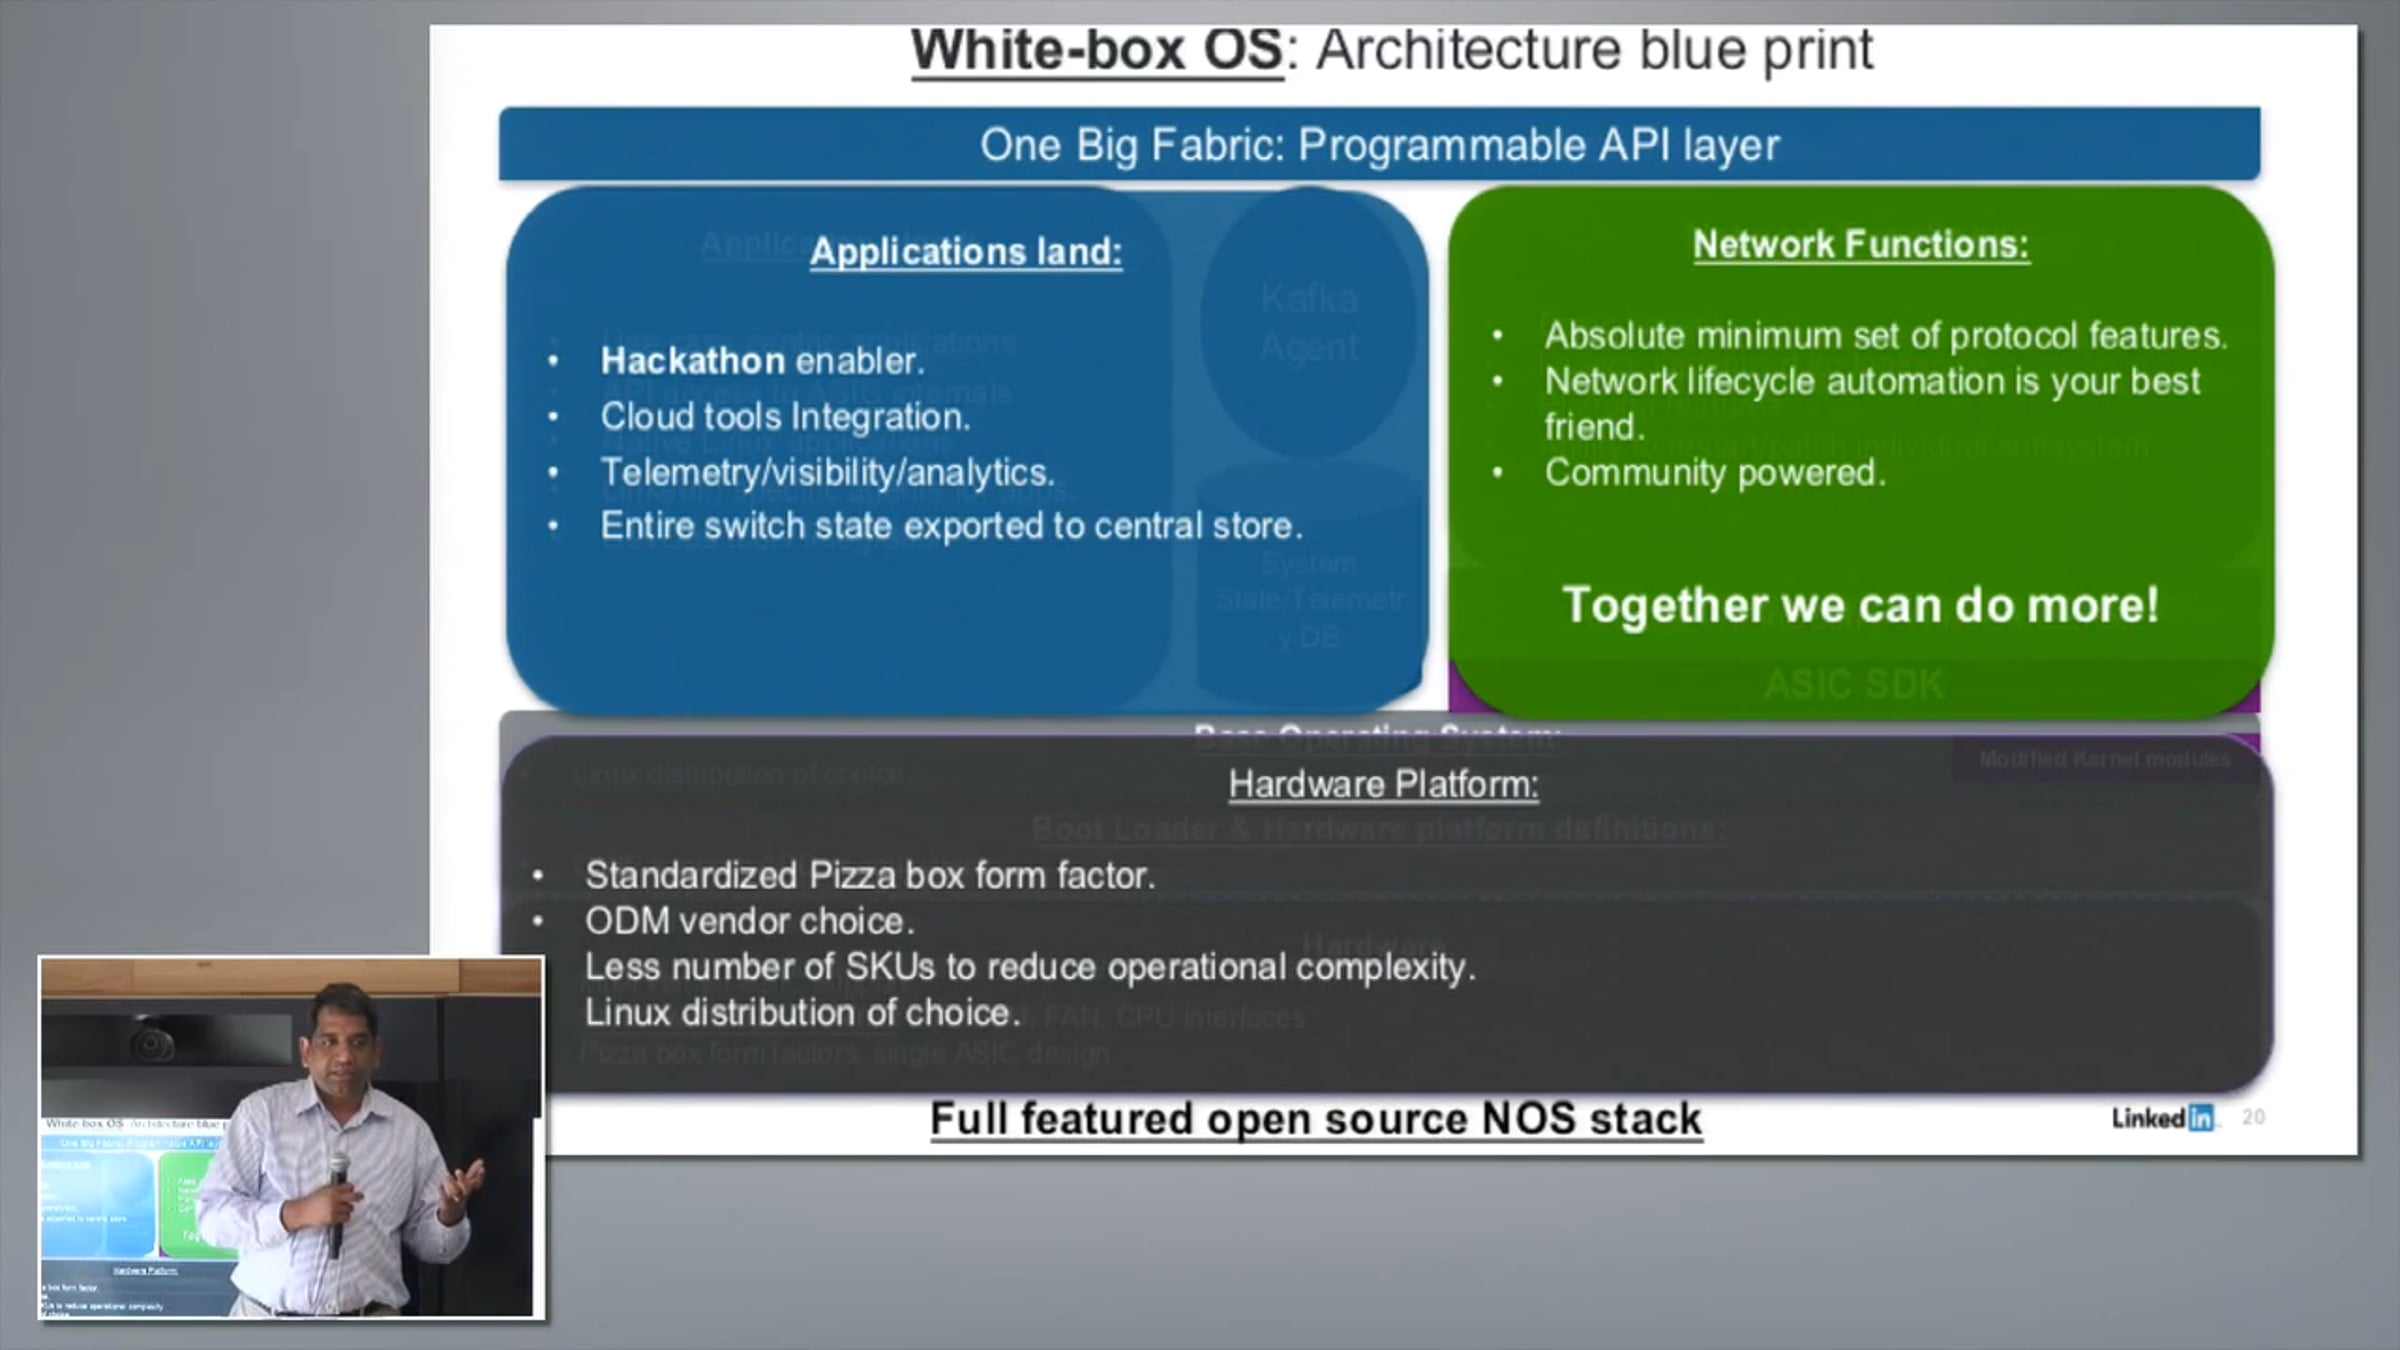Click the Hackathon enabler bullet

coord(761,361)
